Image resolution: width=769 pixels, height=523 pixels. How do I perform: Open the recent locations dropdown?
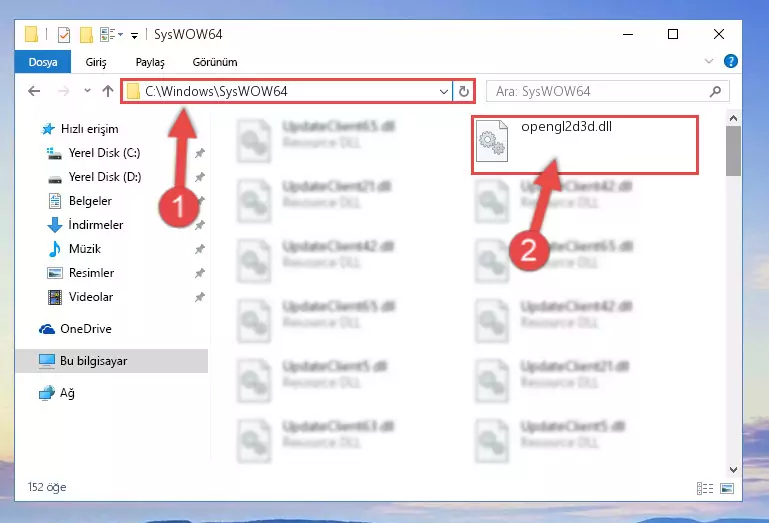tap(87, 91)
